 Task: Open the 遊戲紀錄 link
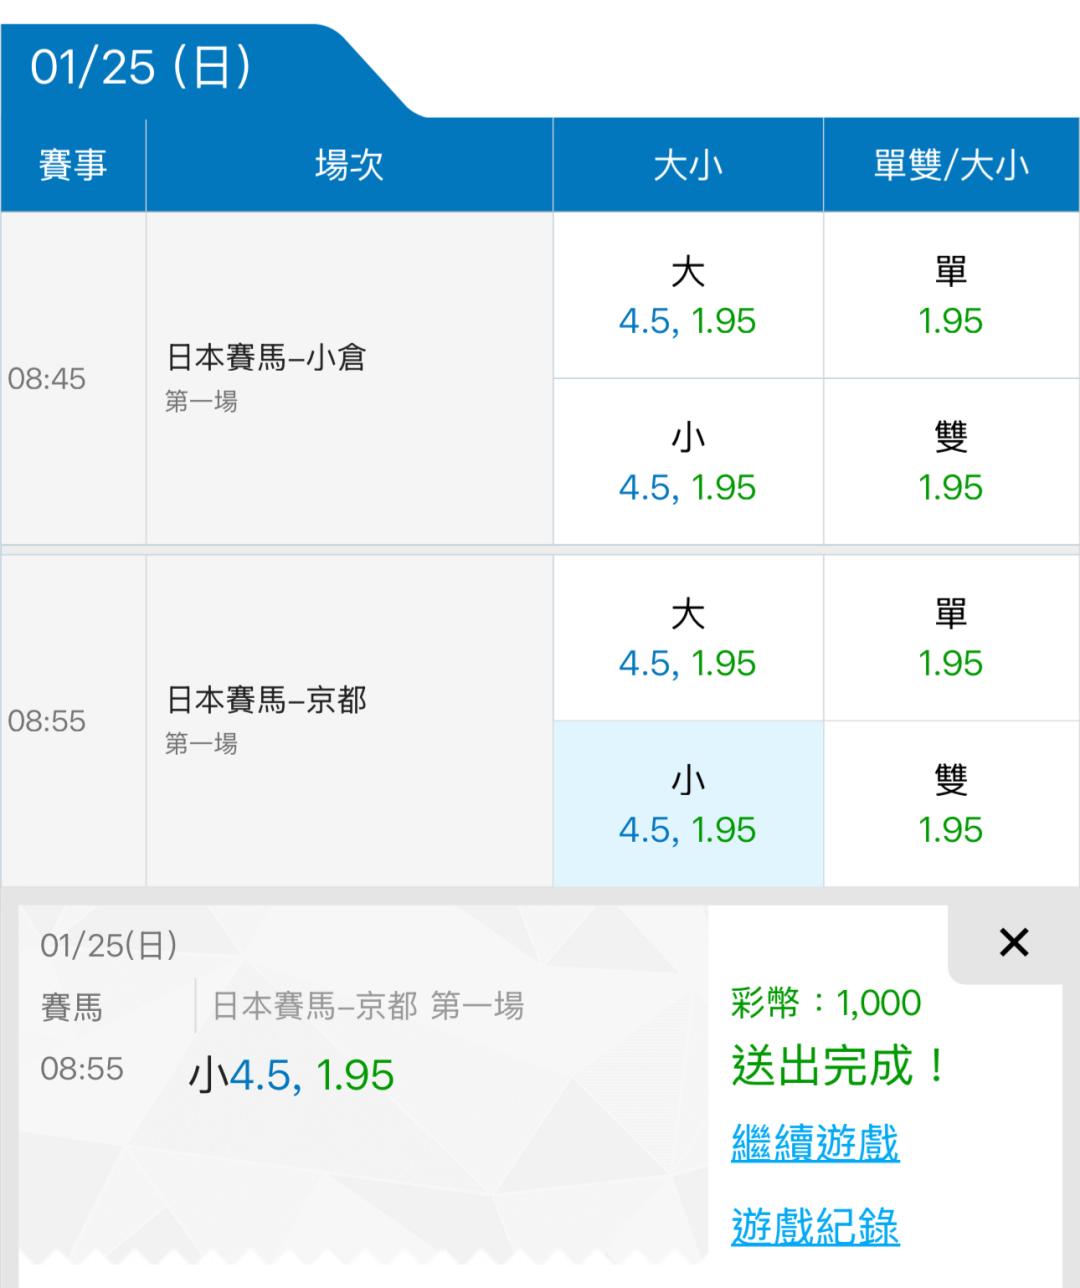pos(815,1226)
